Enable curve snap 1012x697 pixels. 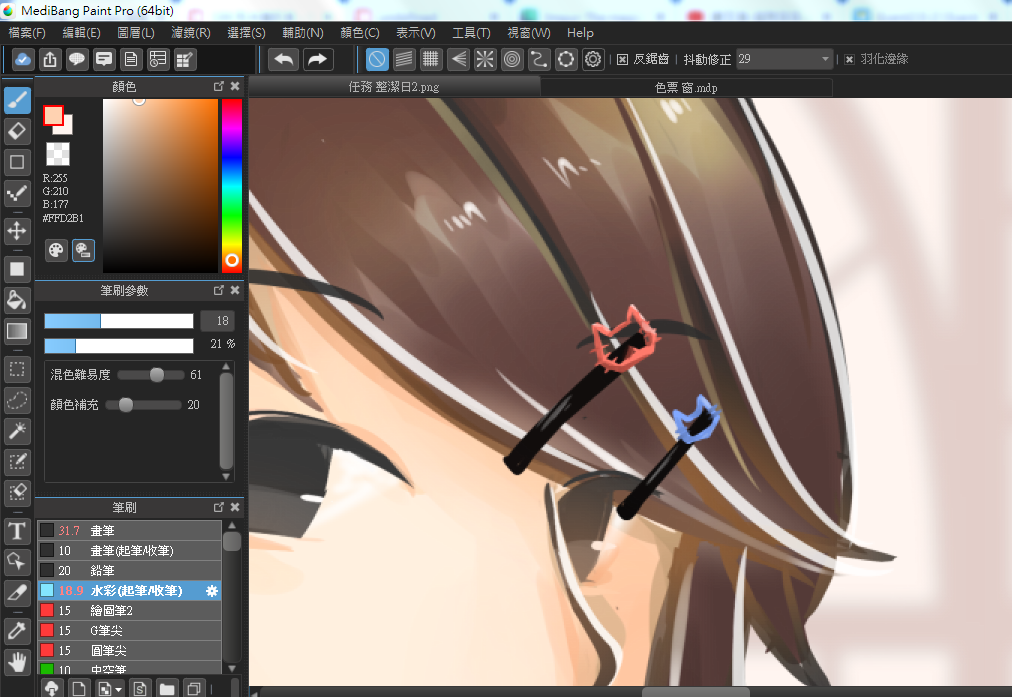point(539,59)
